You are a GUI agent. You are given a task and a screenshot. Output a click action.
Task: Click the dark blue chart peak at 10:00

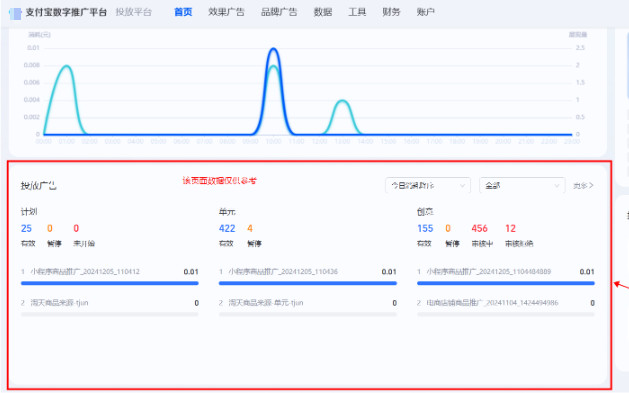point(274,49)
